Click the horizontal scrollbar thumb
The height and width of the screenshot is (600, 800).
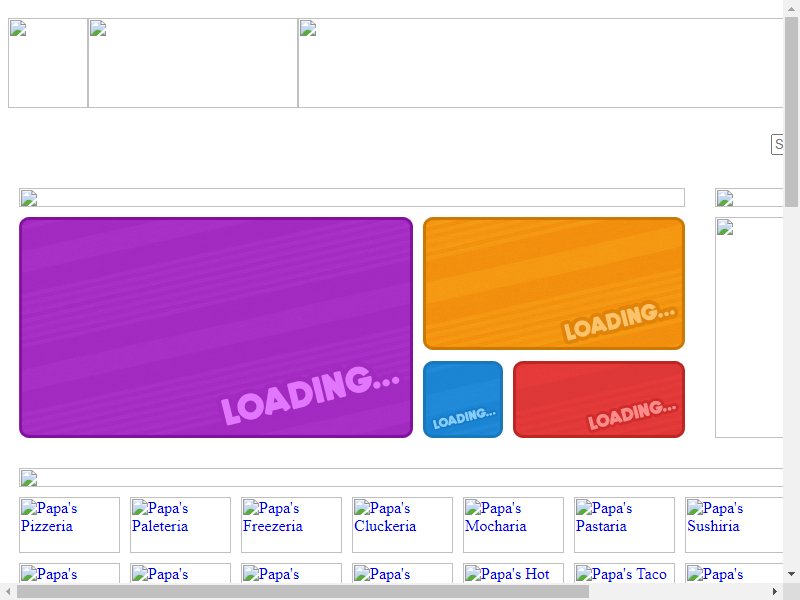click(x=303, y=592)
